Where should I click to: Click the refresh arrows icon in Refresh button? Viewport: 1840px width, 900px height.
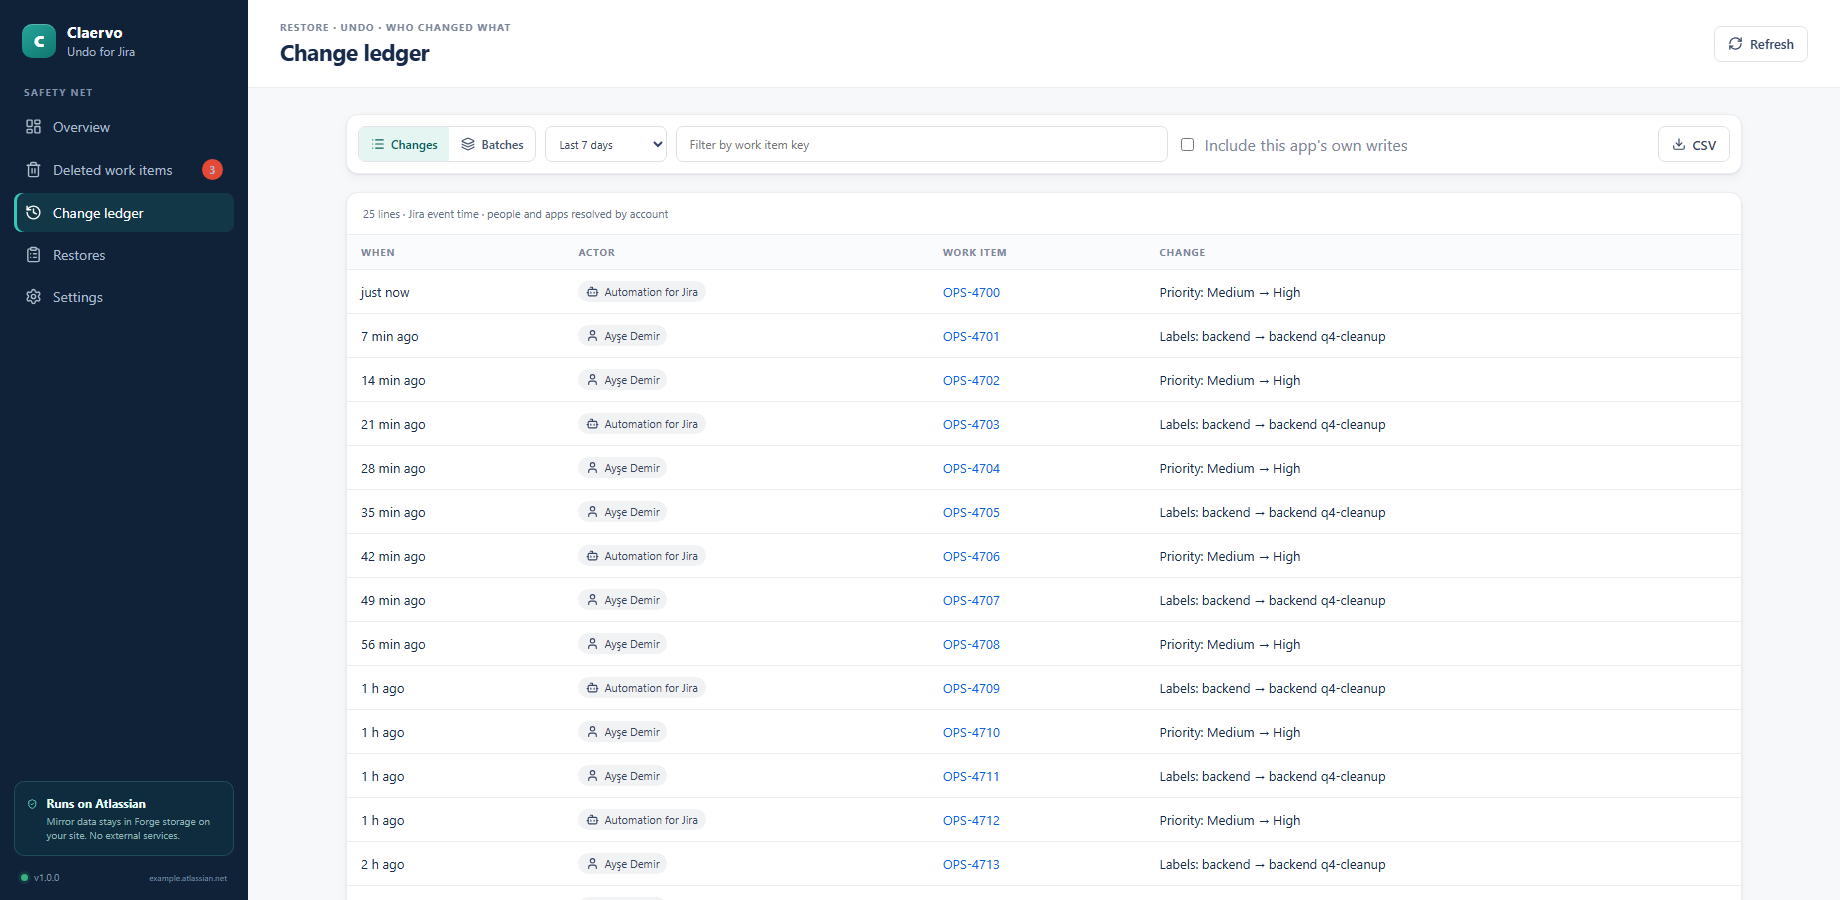pyautogui.click(x=1736, y=44)
